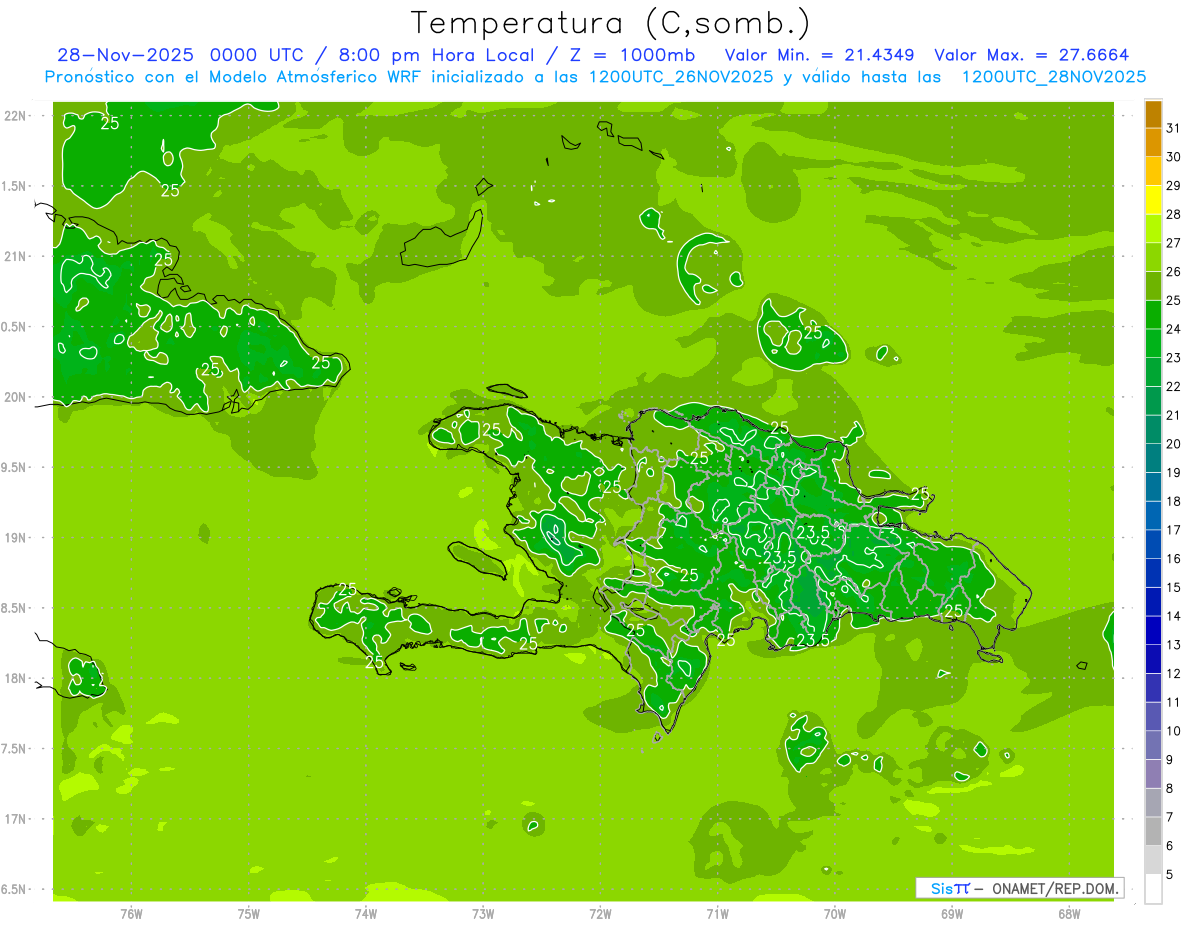Click the legend scale number '28'
The image size is (1200, 927).
pyautogui.click(x=1174, y=214)
